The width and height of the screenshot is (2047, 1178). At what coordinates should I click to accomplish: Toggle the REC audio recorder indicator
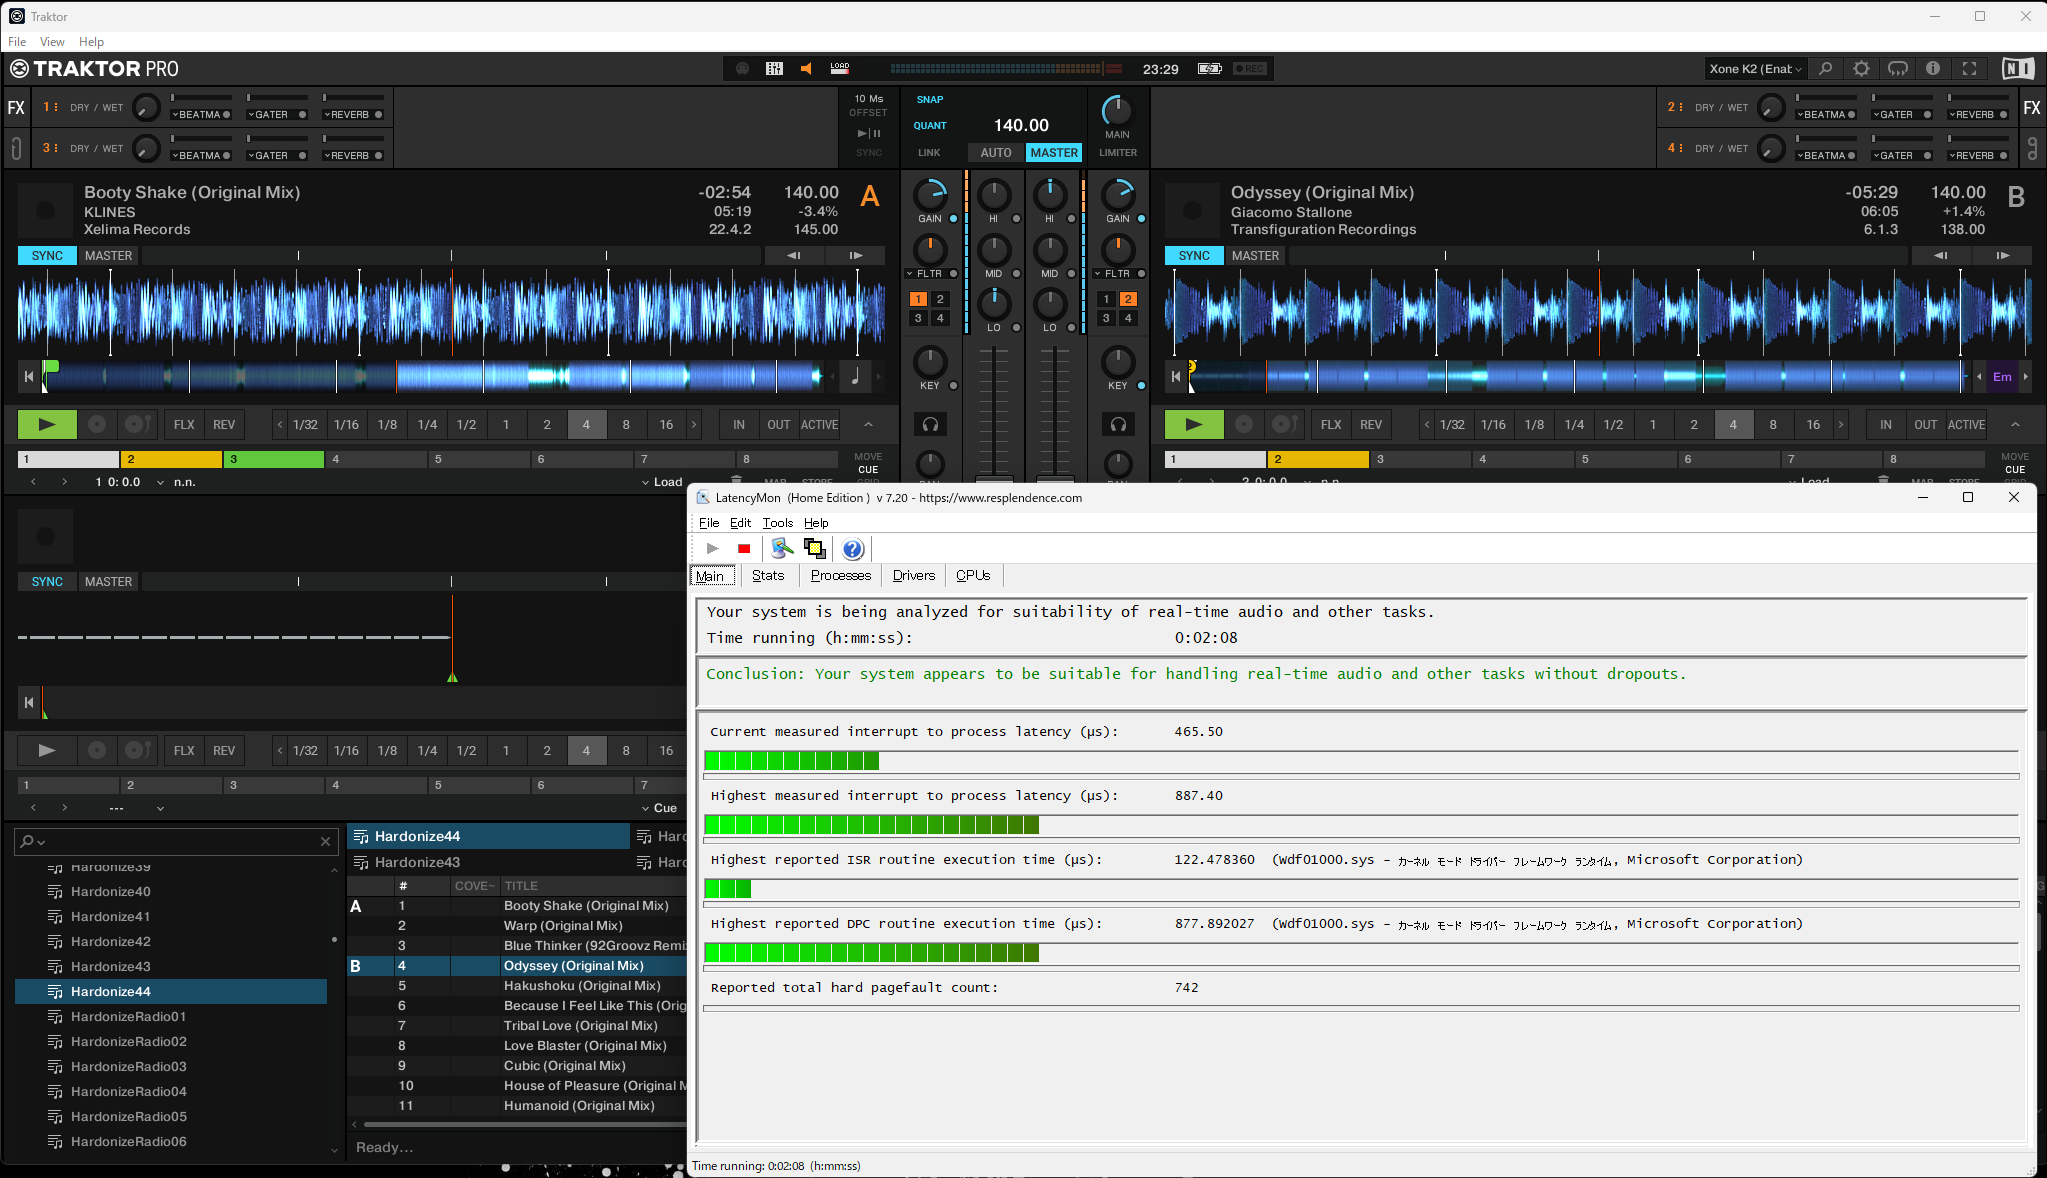tap(1250, 69)
